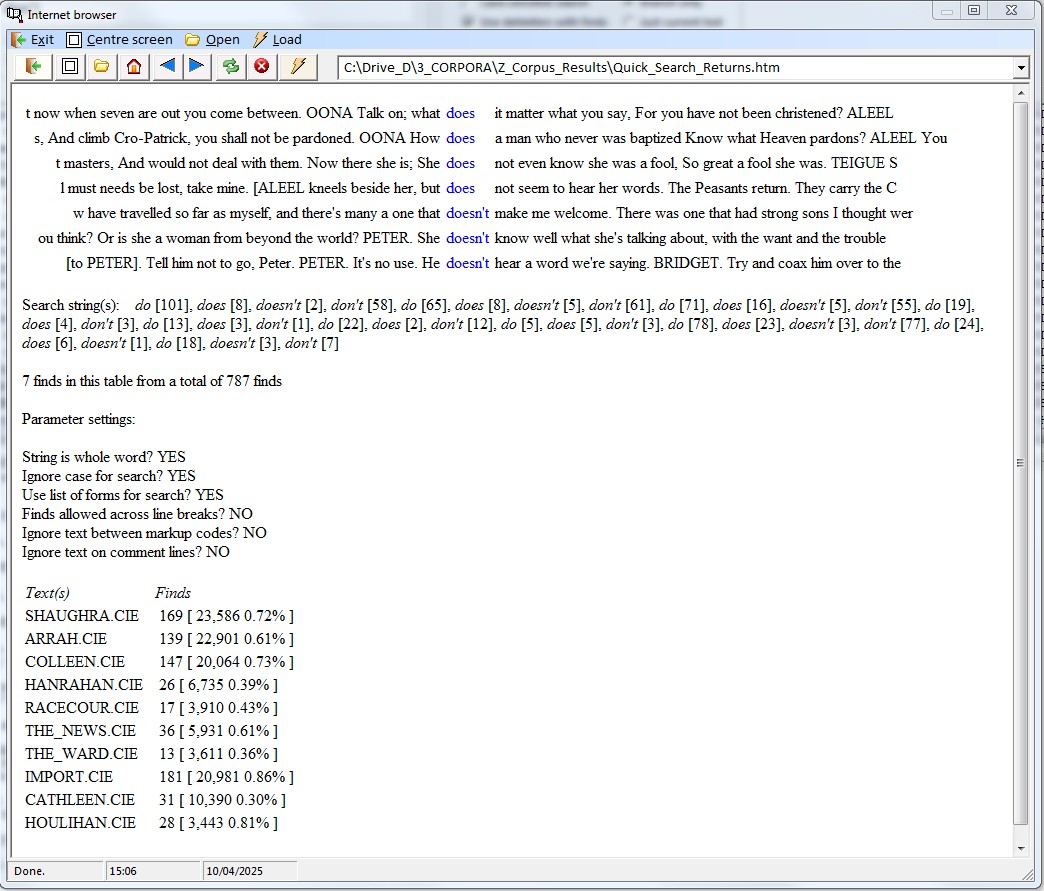The image size is (1044, 891).
Task: Stop loading with the red X icon
Action: (262, 67)
